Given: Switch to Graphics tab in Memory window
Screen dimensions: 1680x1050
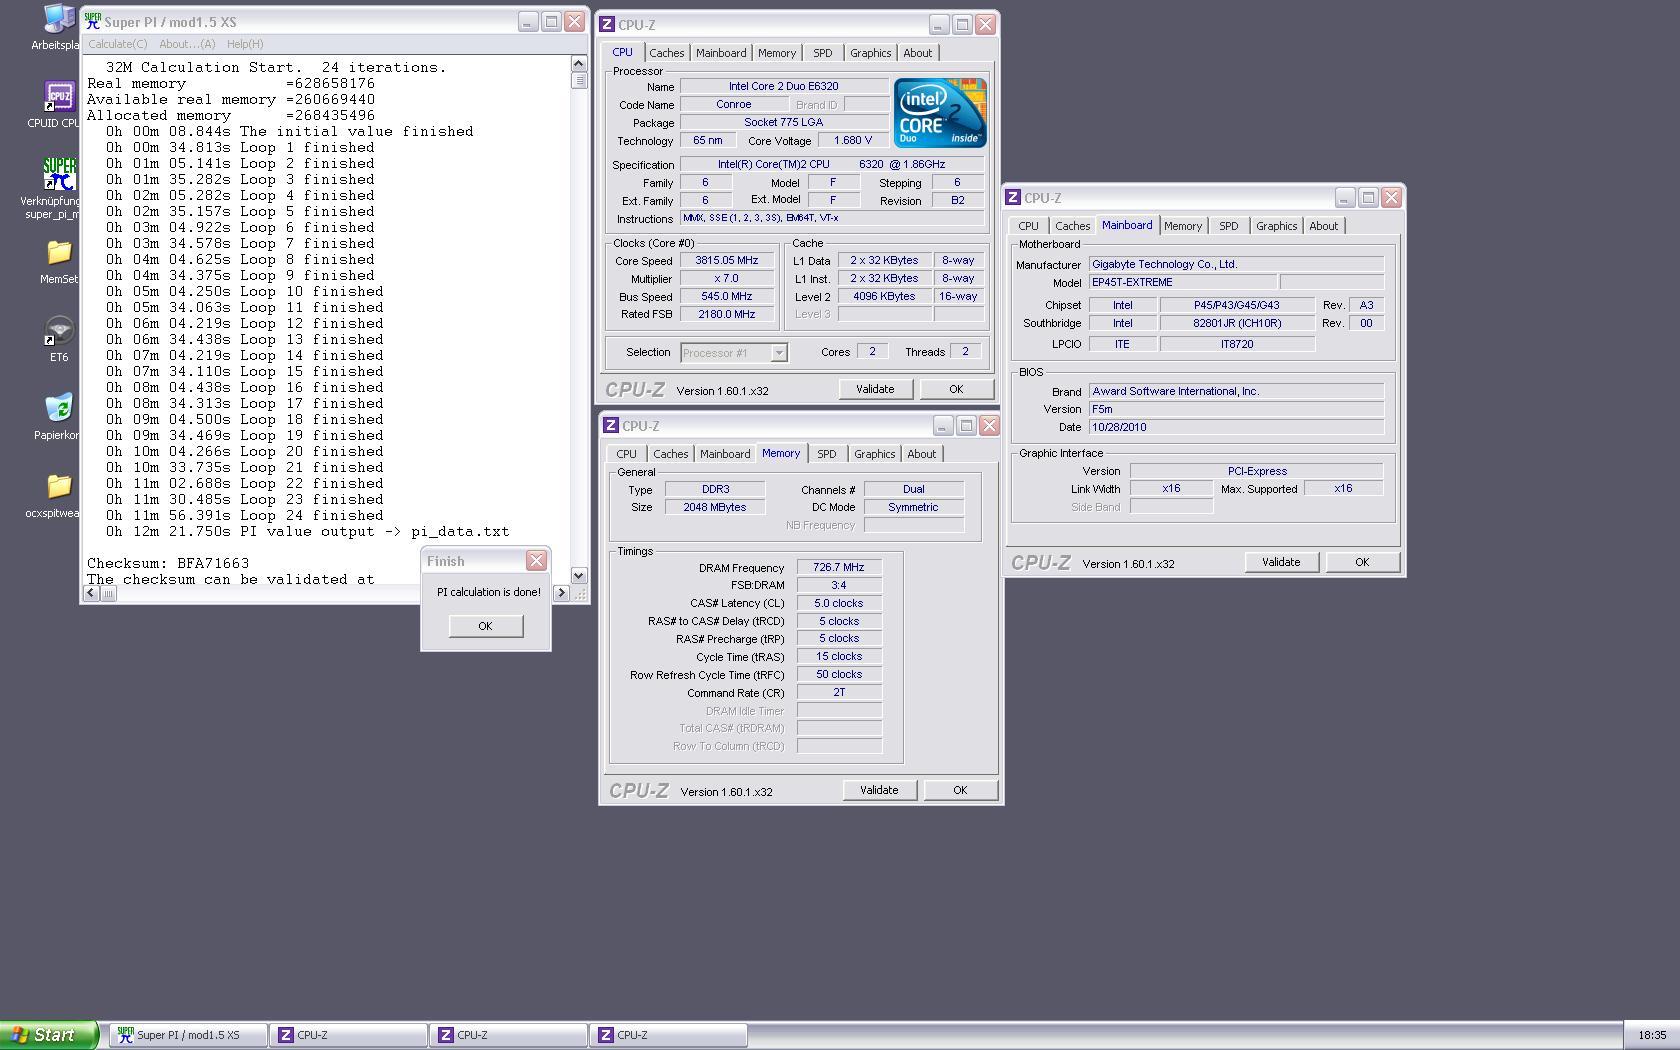Looking at the screenshot, I should (874, 454).
